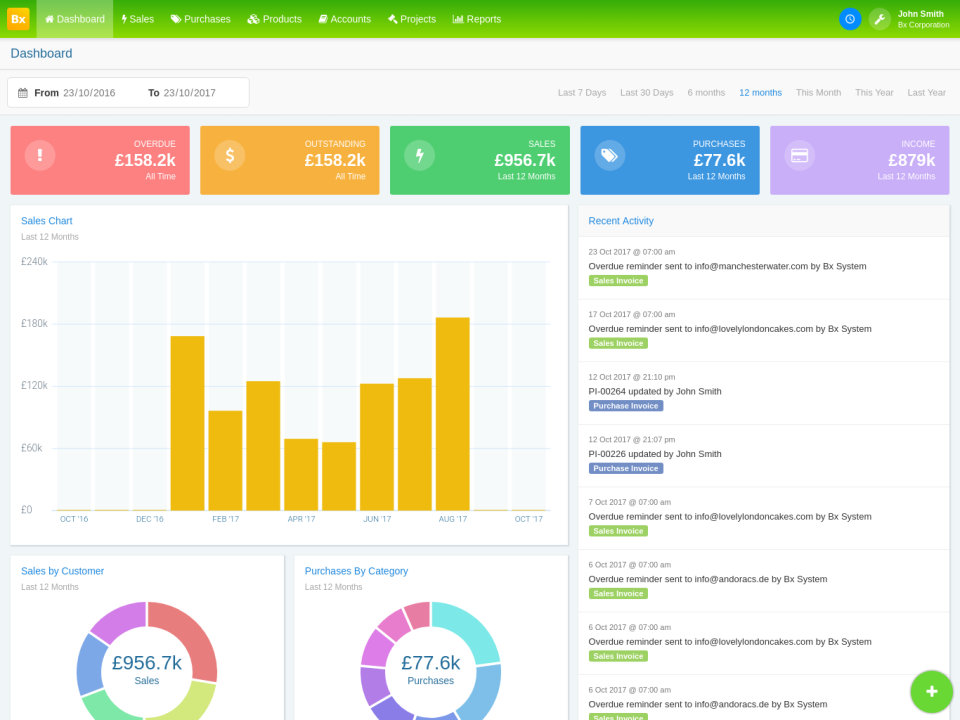Open the Purchases menu

pyautogui.click(x=200, y=18)
